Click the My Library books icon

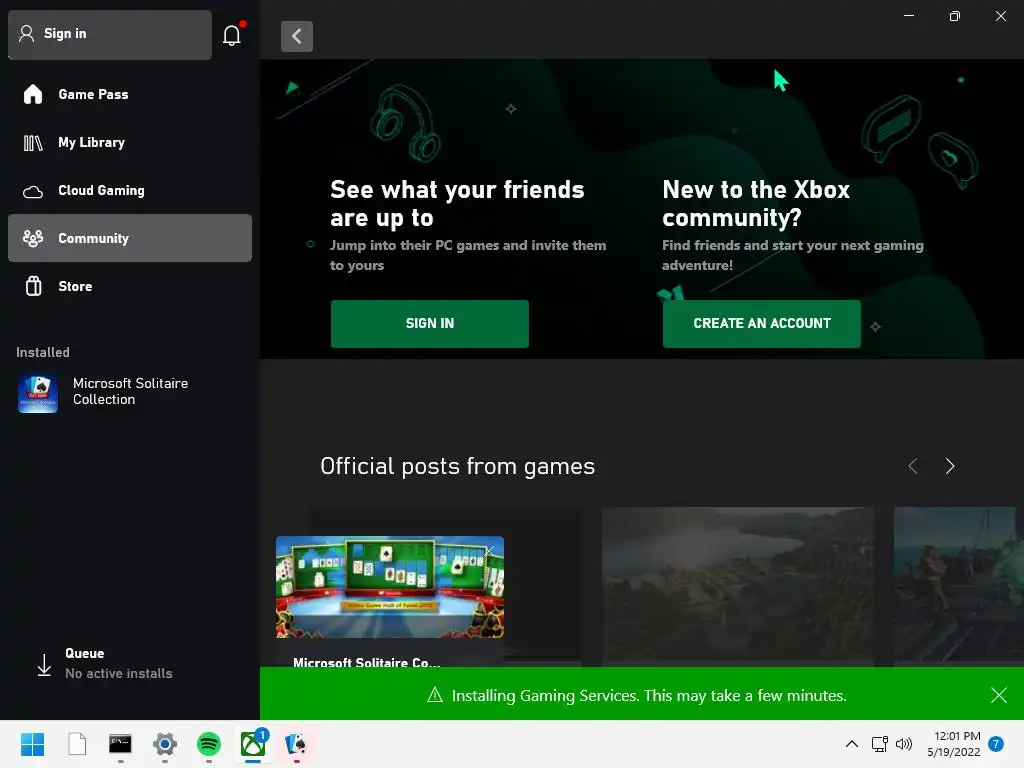tap(33, 142)
